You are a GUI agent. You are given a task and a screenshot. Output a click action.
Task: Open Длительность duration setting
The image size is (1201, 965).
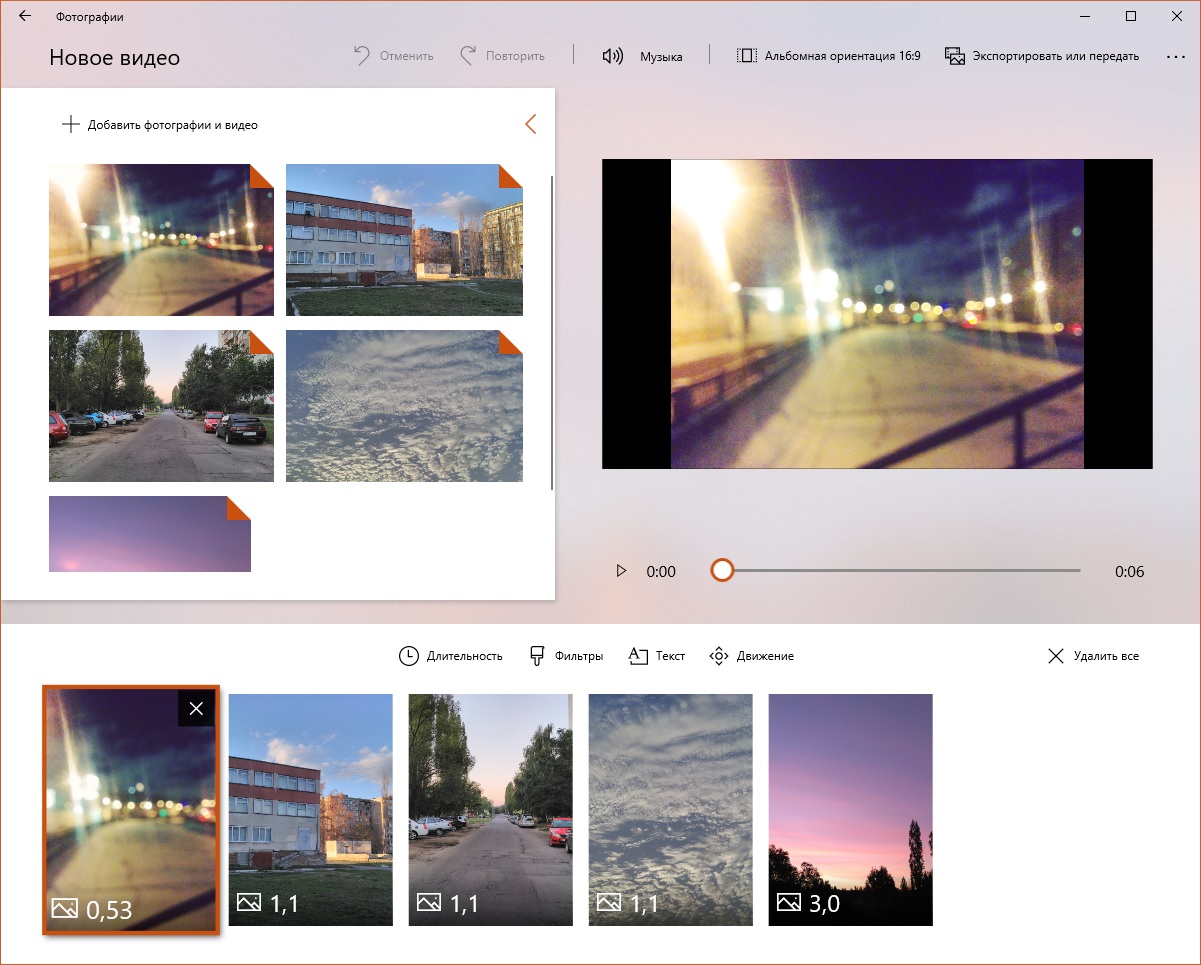(451, 656)
